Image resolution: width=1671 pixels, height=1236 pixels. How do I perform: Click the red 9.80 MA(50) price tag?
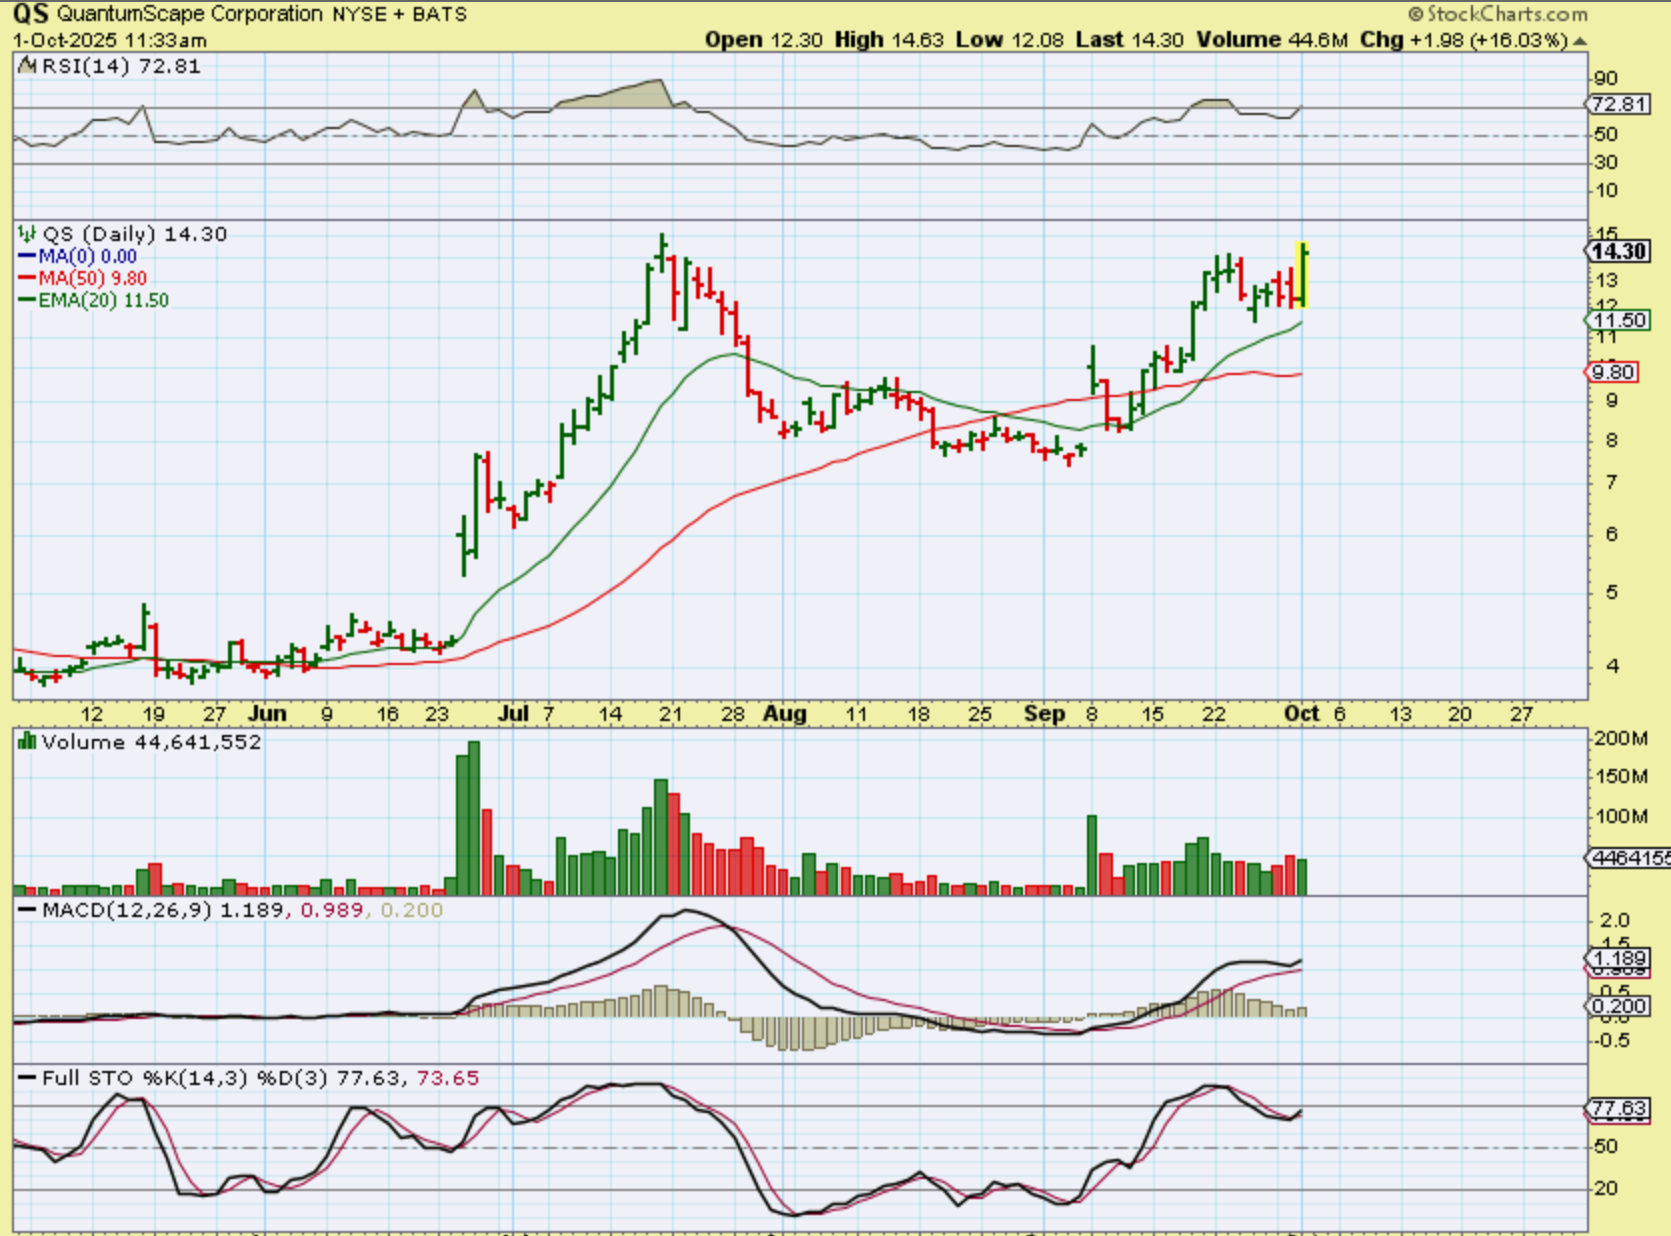[x=1612, y=372]
